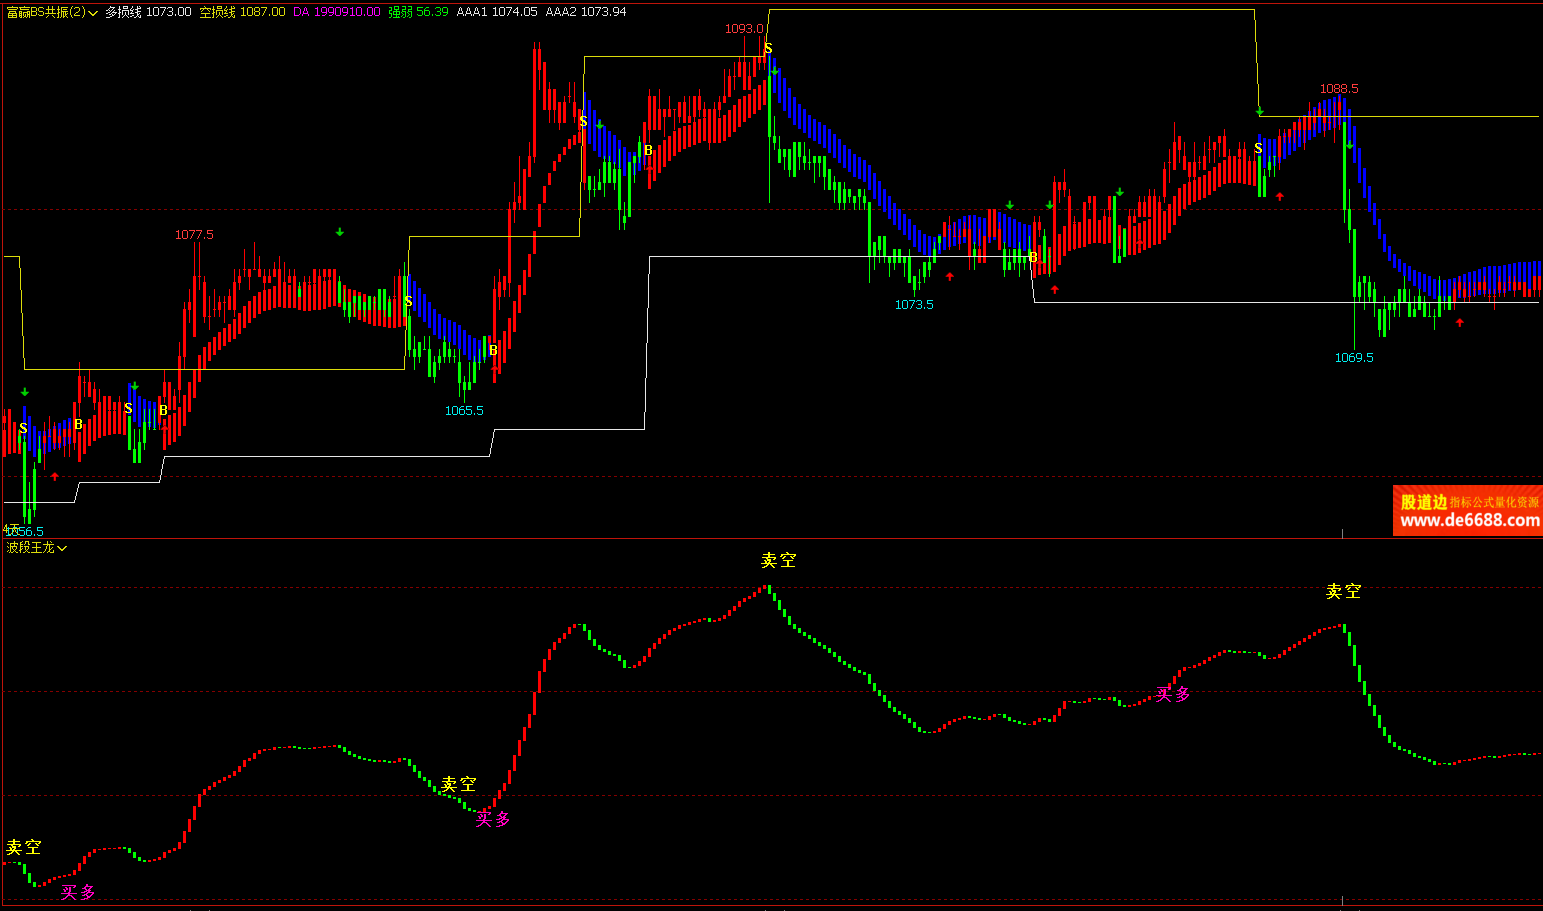
Task: Click the red up arrow above 1069.5 label
Action: click(x=1460, y=322)
